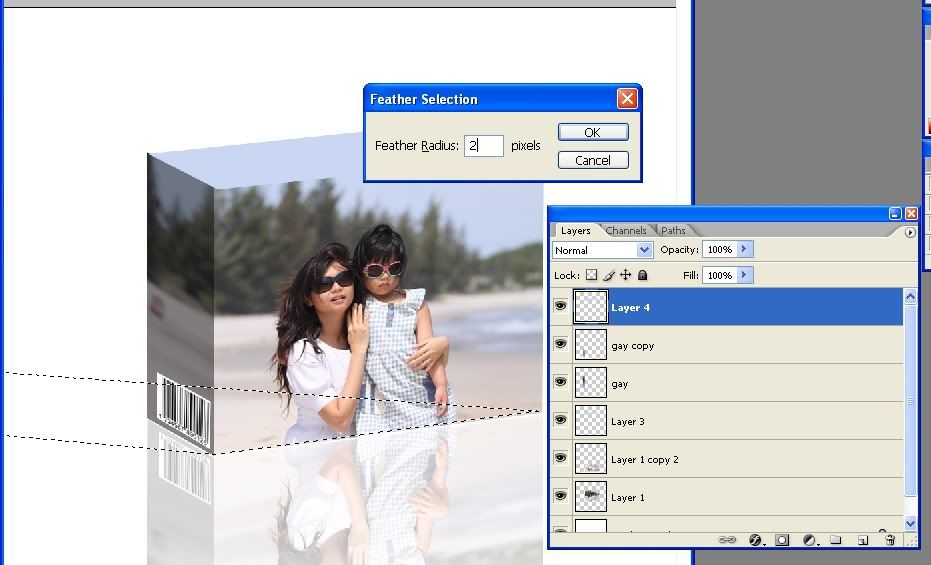Screen dimensions: 931x565
Task: Hide Layer 3 with eye icon
Action: (x=560, y=421)
